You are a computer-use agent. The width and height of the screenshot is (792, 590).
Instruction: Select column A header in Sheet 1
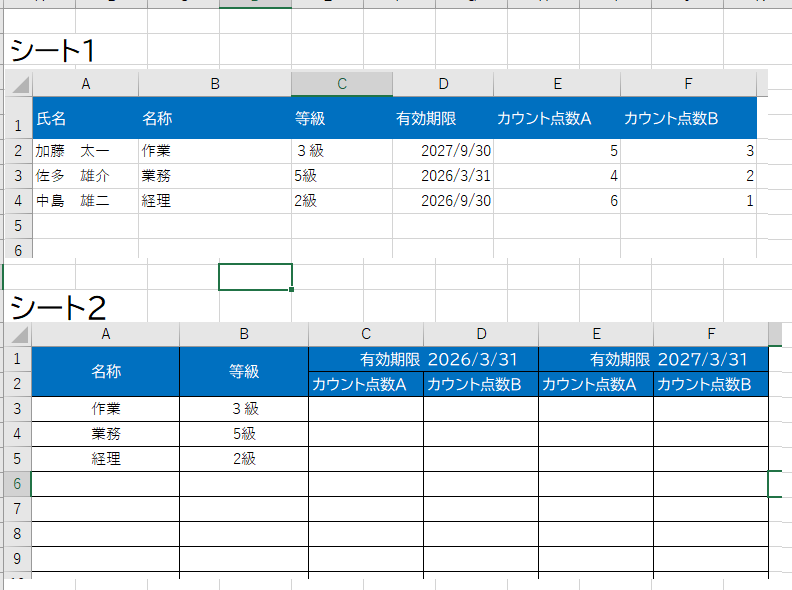tap(86, 84)
